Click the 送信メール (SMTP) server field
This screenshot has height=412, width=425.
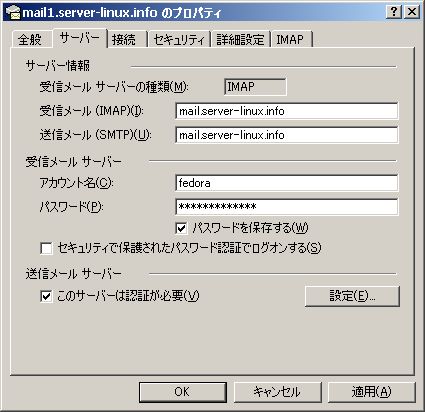[x=286, y=135]
